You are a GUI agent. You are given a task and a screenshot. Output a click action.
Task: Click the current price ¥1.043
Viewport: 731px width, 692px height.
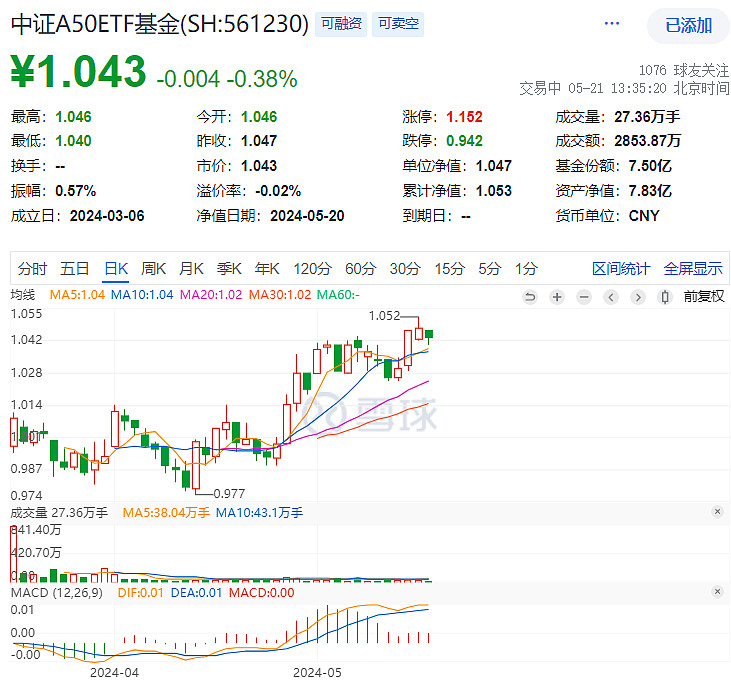tap(78, 72)
